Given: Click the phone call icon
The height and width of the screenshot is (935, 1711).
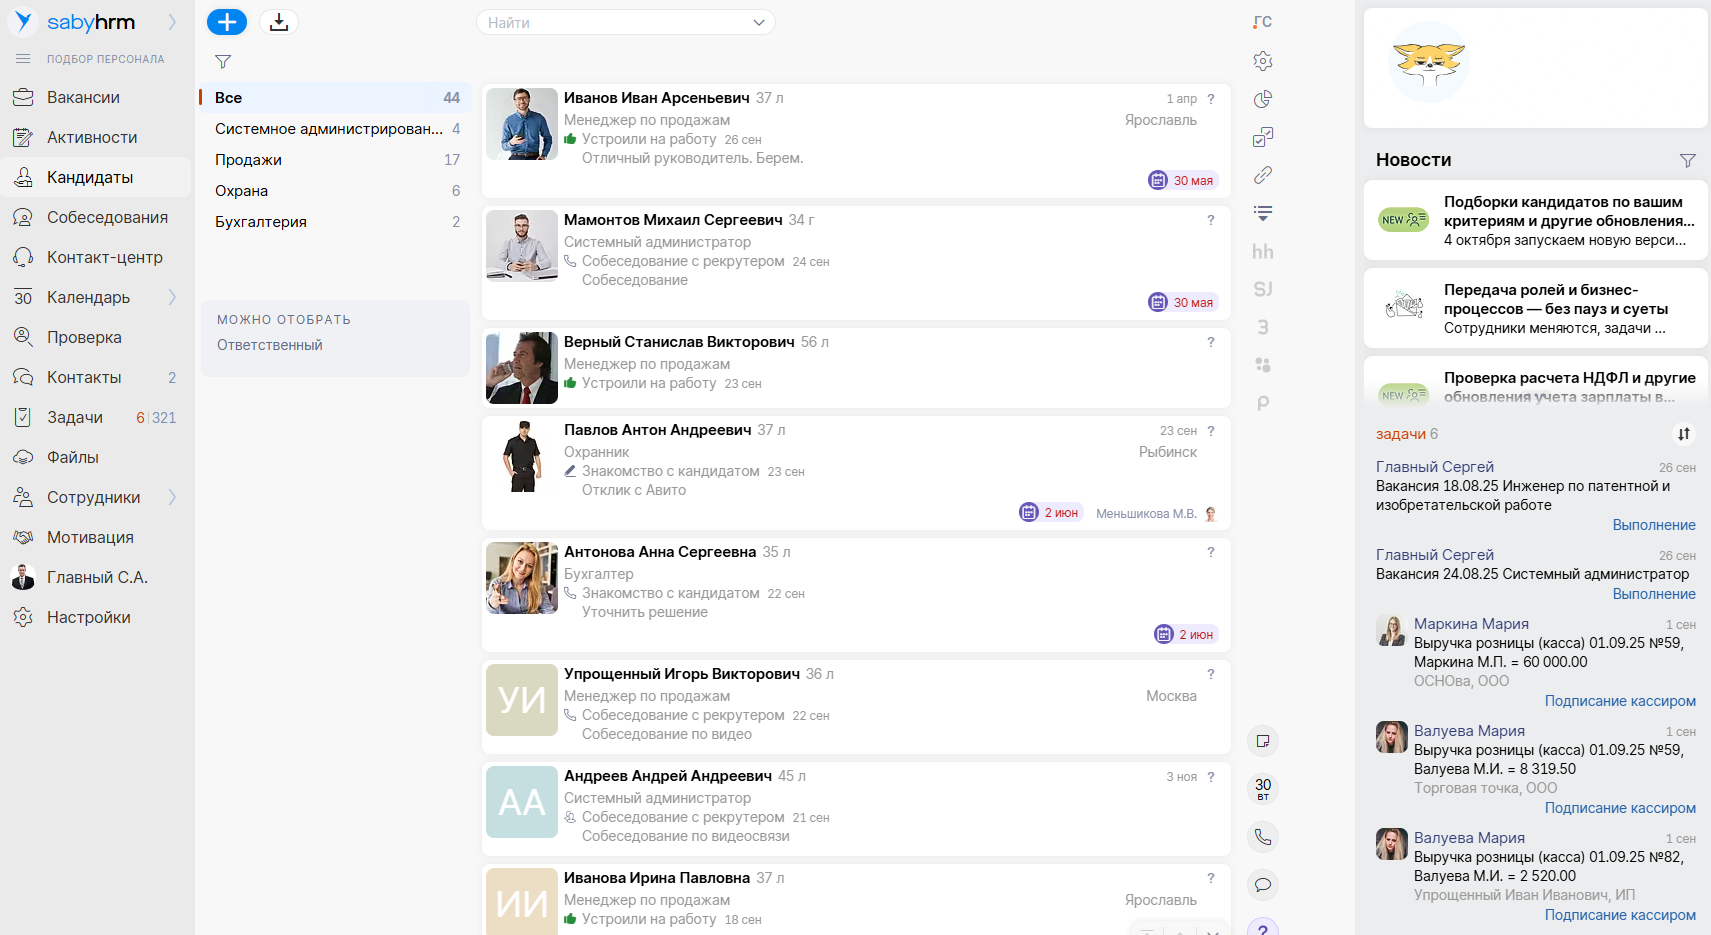Looking at the screenshot, I should 1263,837.
